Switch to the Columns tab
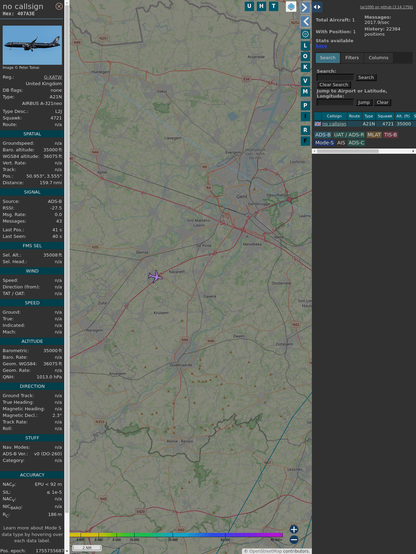 coord(378,58)
